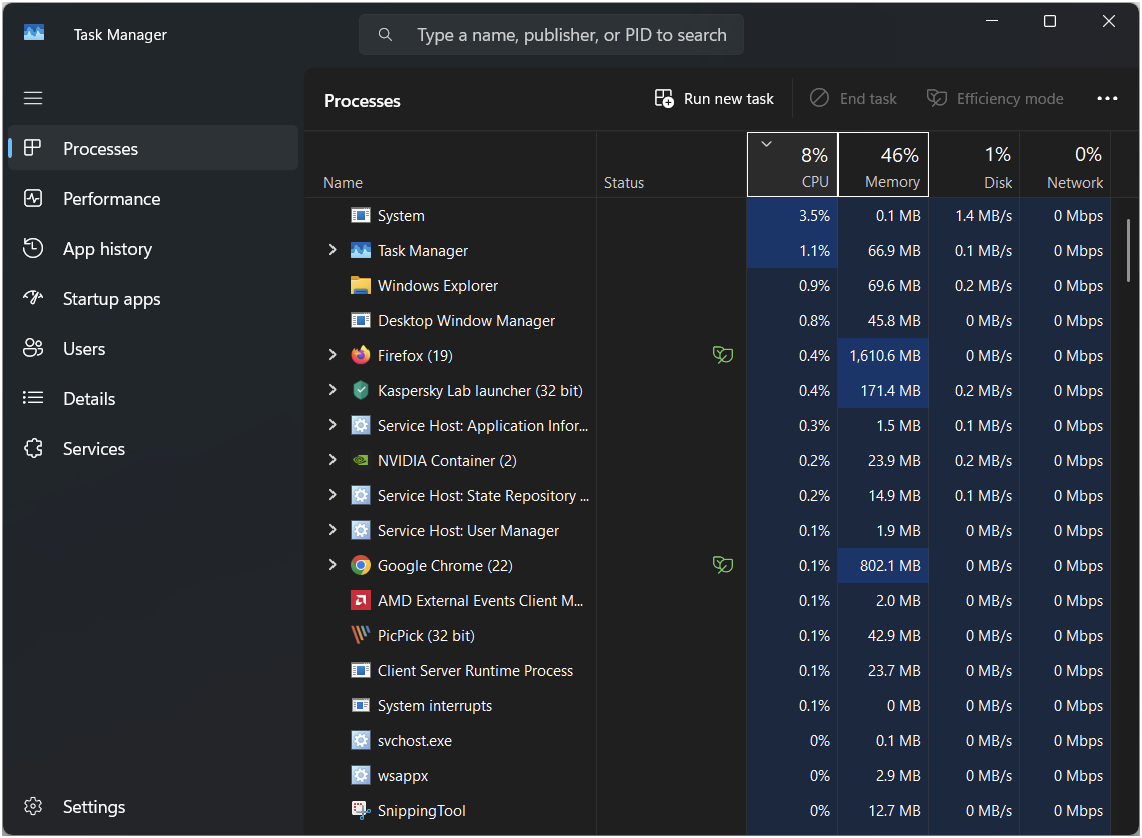This screenshot has width=1142, height=838.
Task: Open the Services page
Action: (x=153, y=448)
